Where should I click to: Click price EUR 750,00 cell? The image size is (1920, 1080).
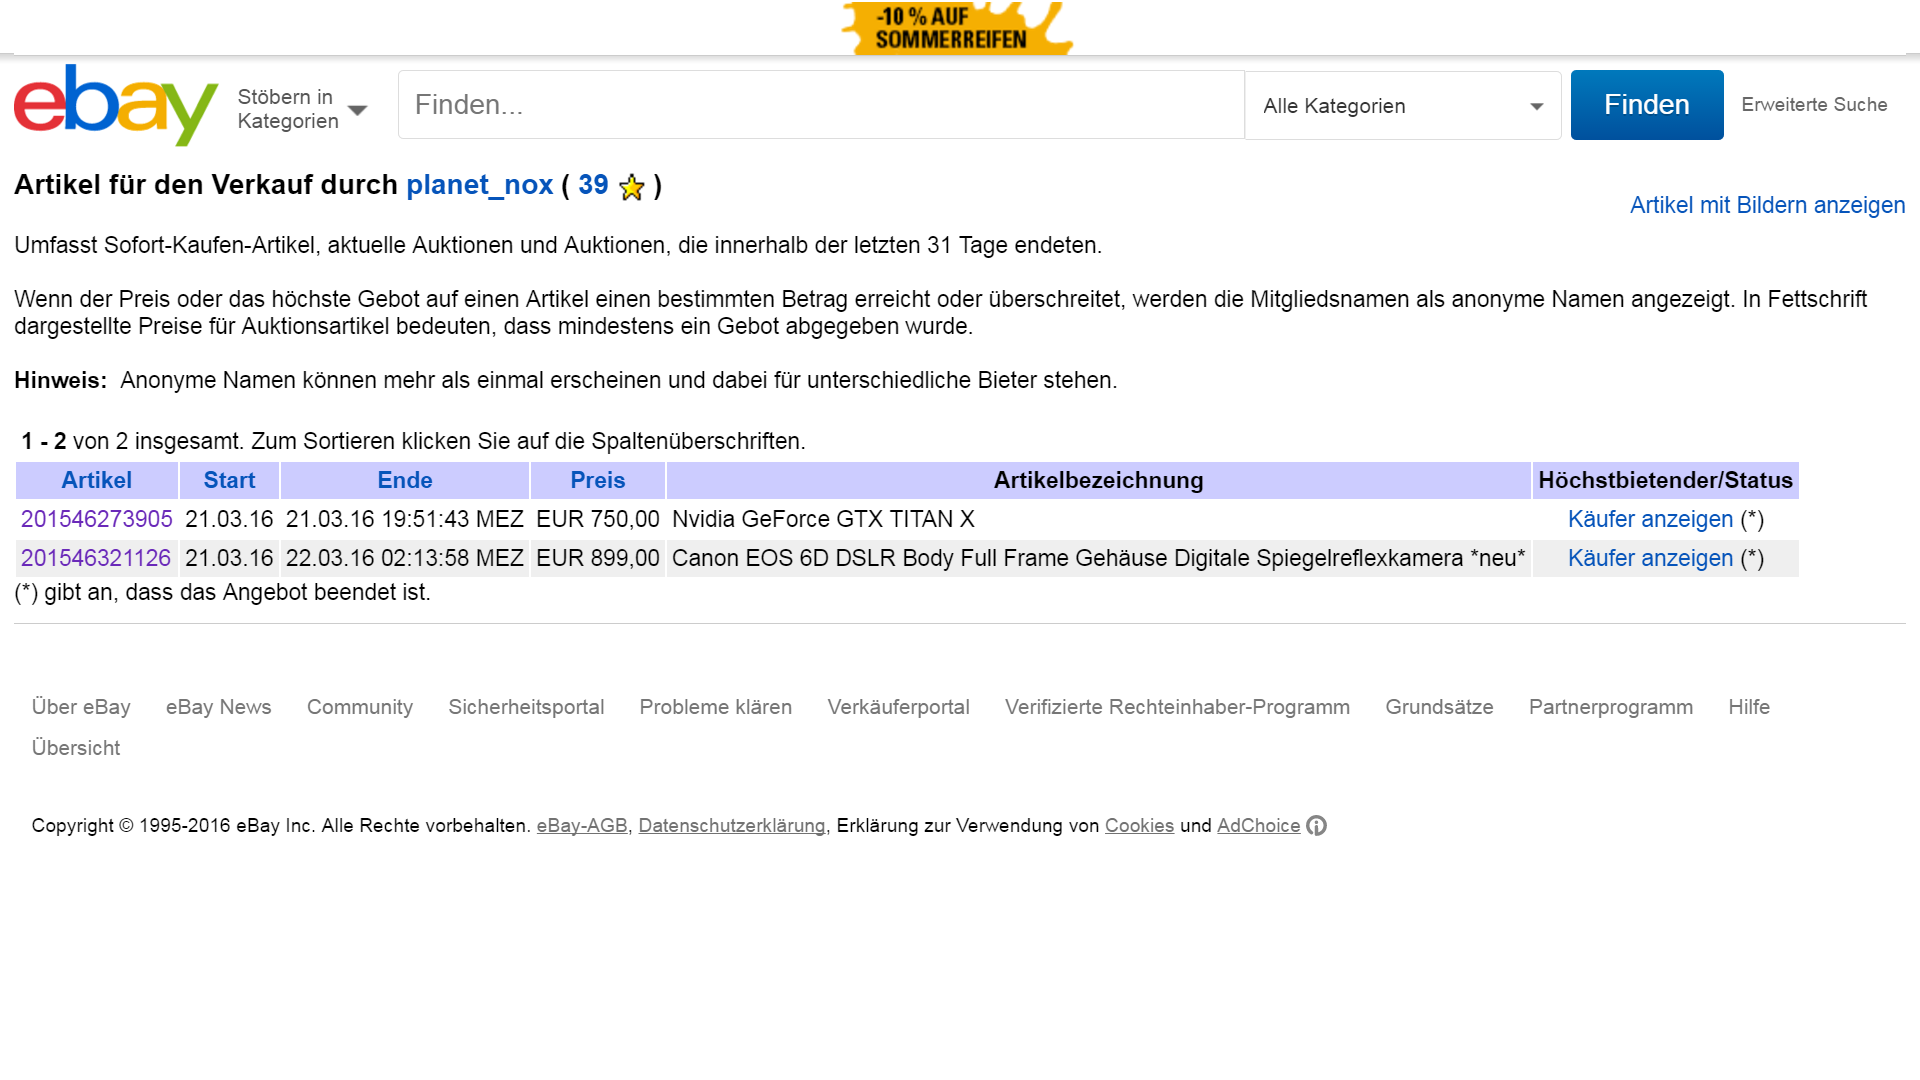coord(598,519)
